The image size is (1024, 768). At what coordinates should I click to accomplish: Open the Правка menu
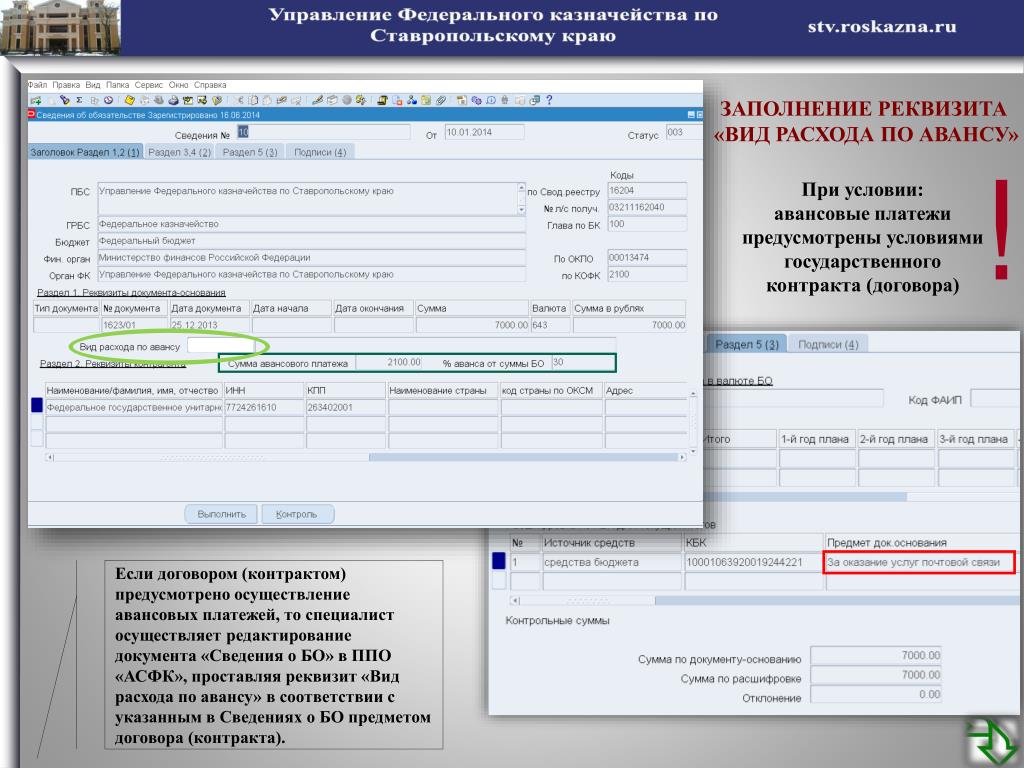tap(66, 85)
